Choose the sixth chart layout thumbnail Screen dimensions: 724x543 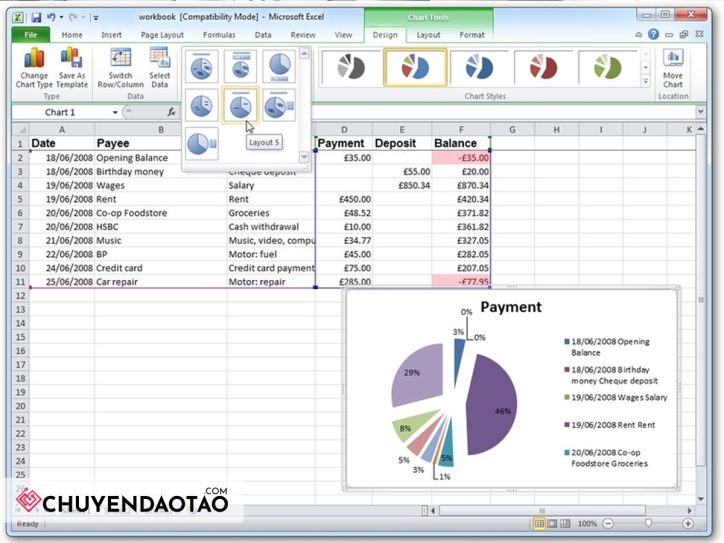point(279,105)
